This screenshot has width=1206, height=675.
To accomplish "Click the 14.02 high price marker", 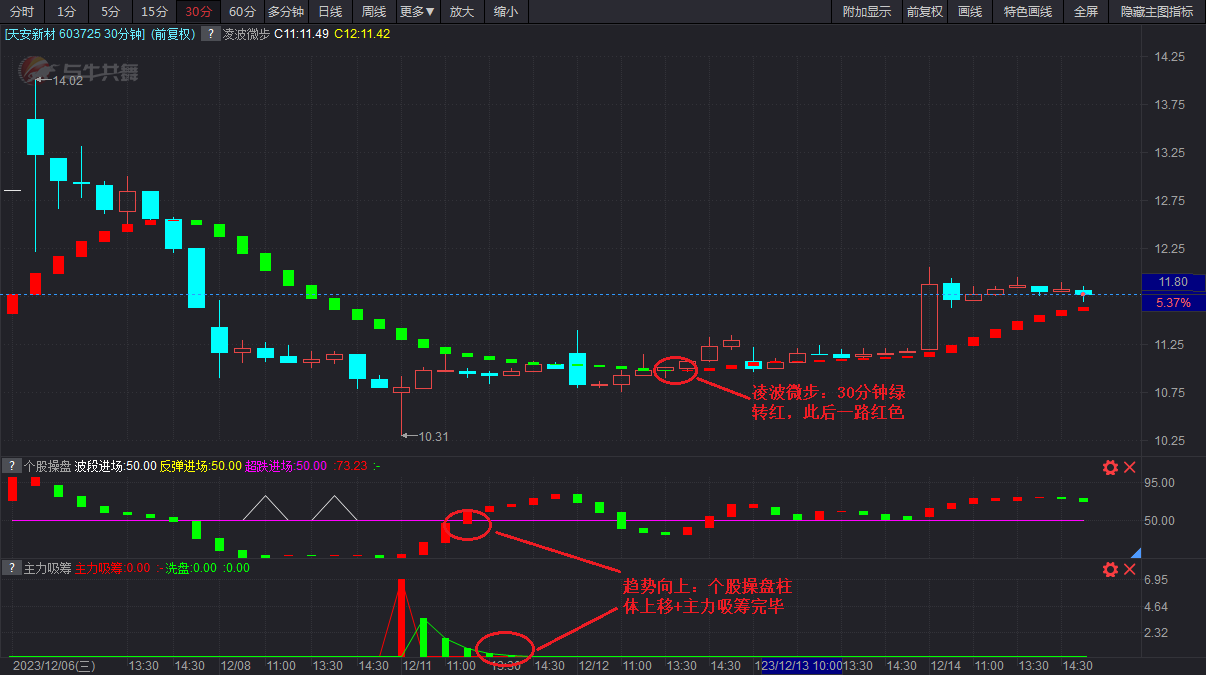I will [x=68, y=81].
